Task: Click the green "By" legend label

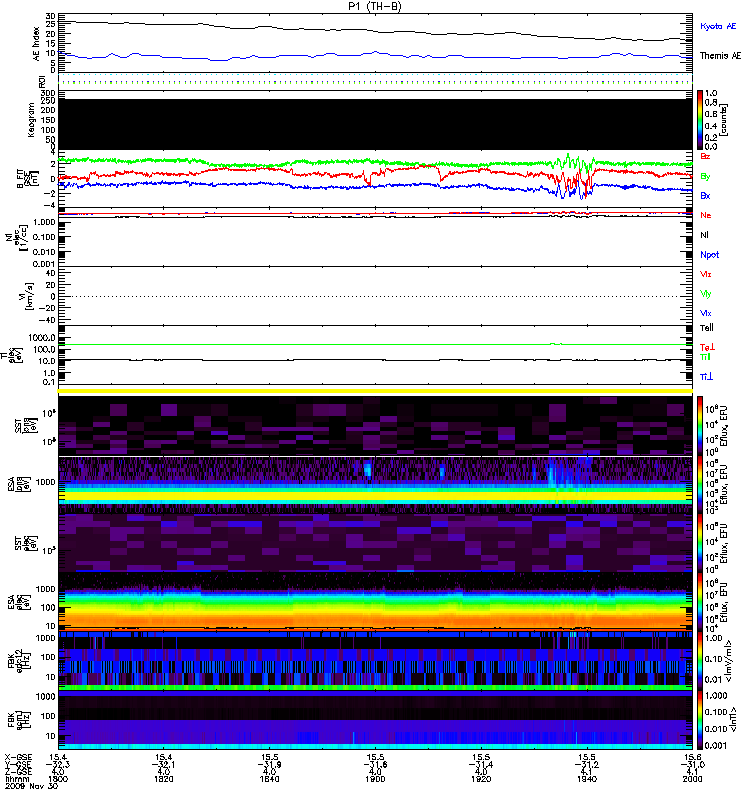Action: [x=705, y=177]
